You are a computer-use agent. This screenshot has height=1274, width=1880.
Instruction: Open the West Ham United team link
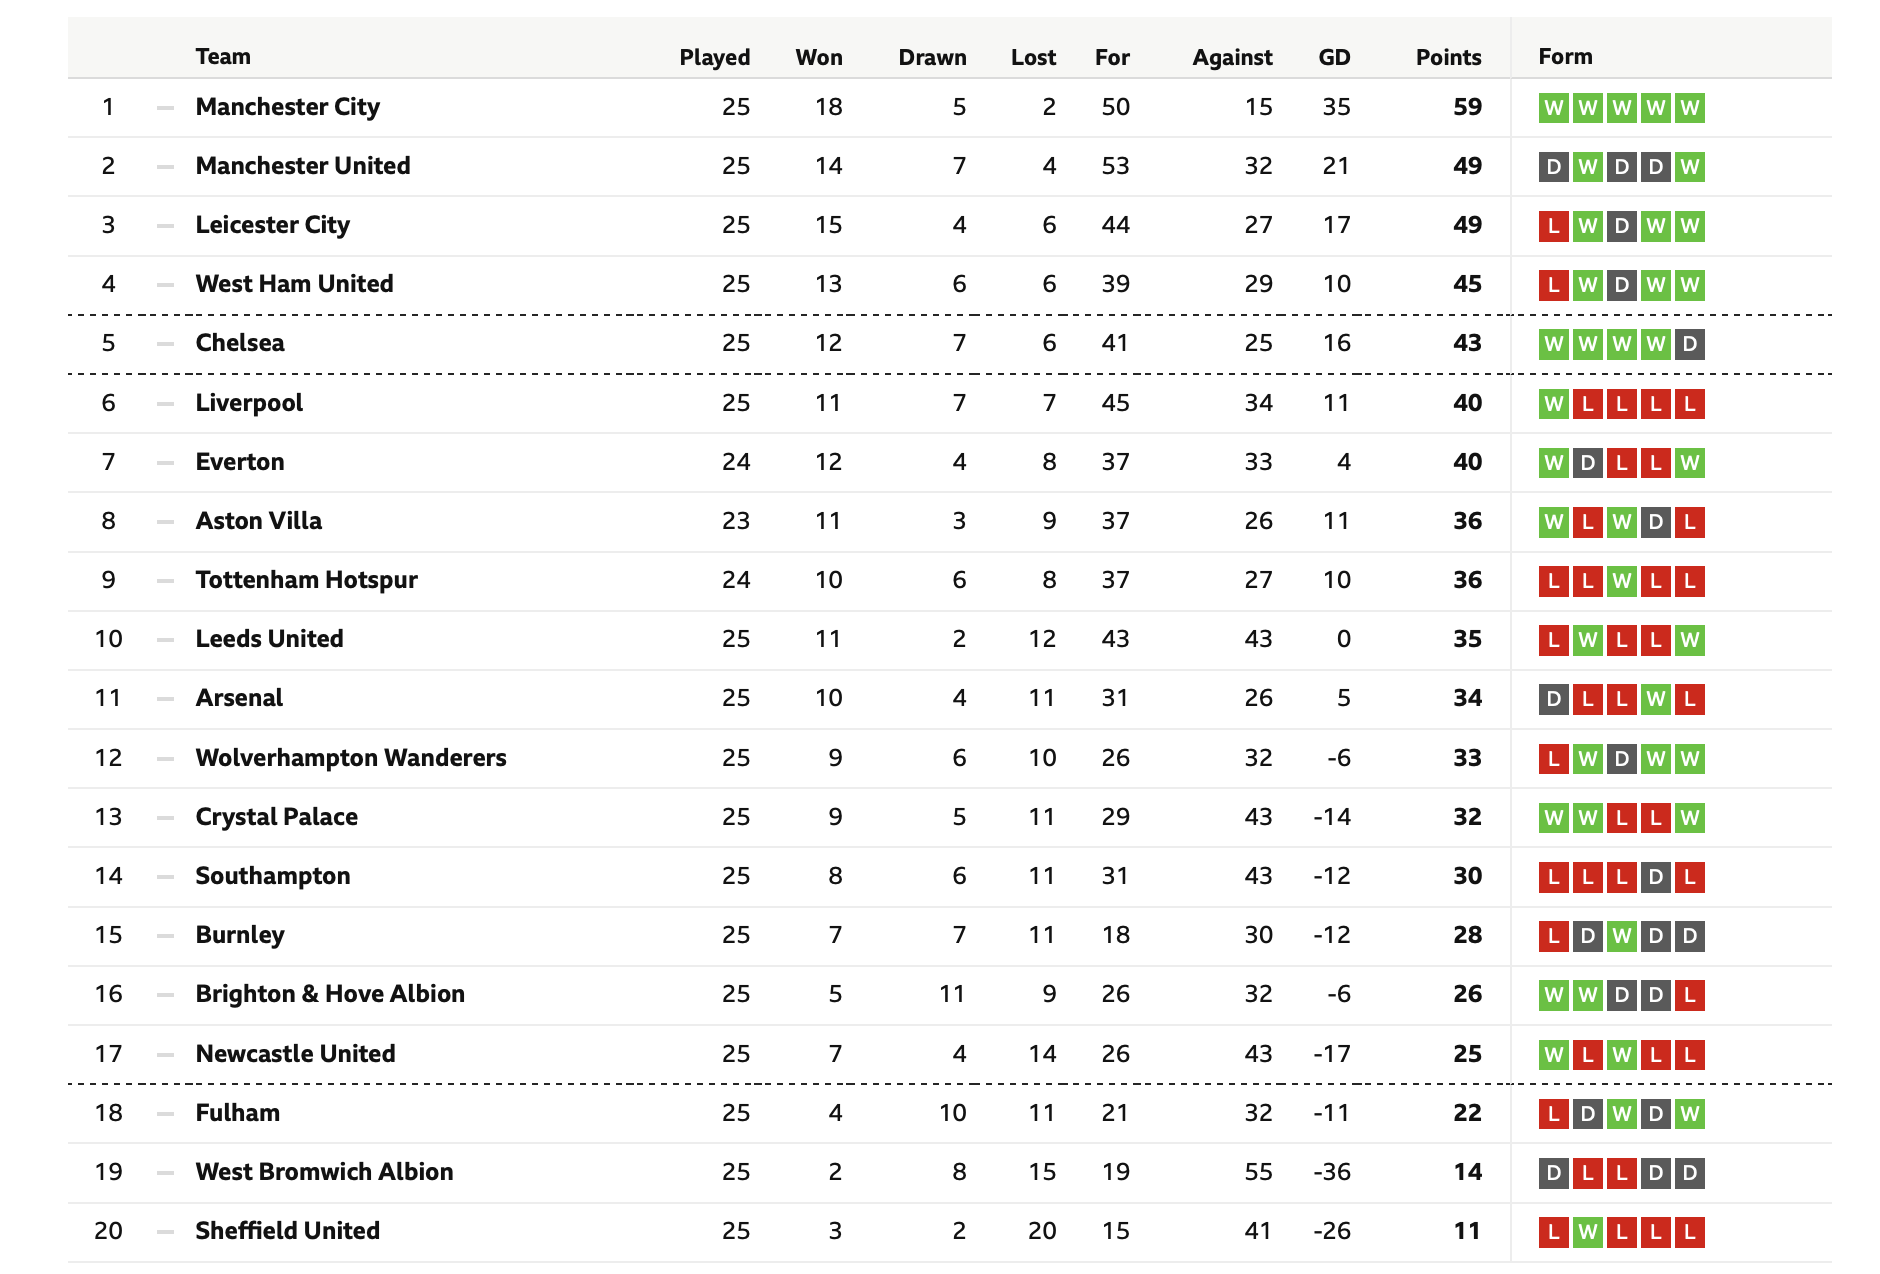tap(294, 284)
